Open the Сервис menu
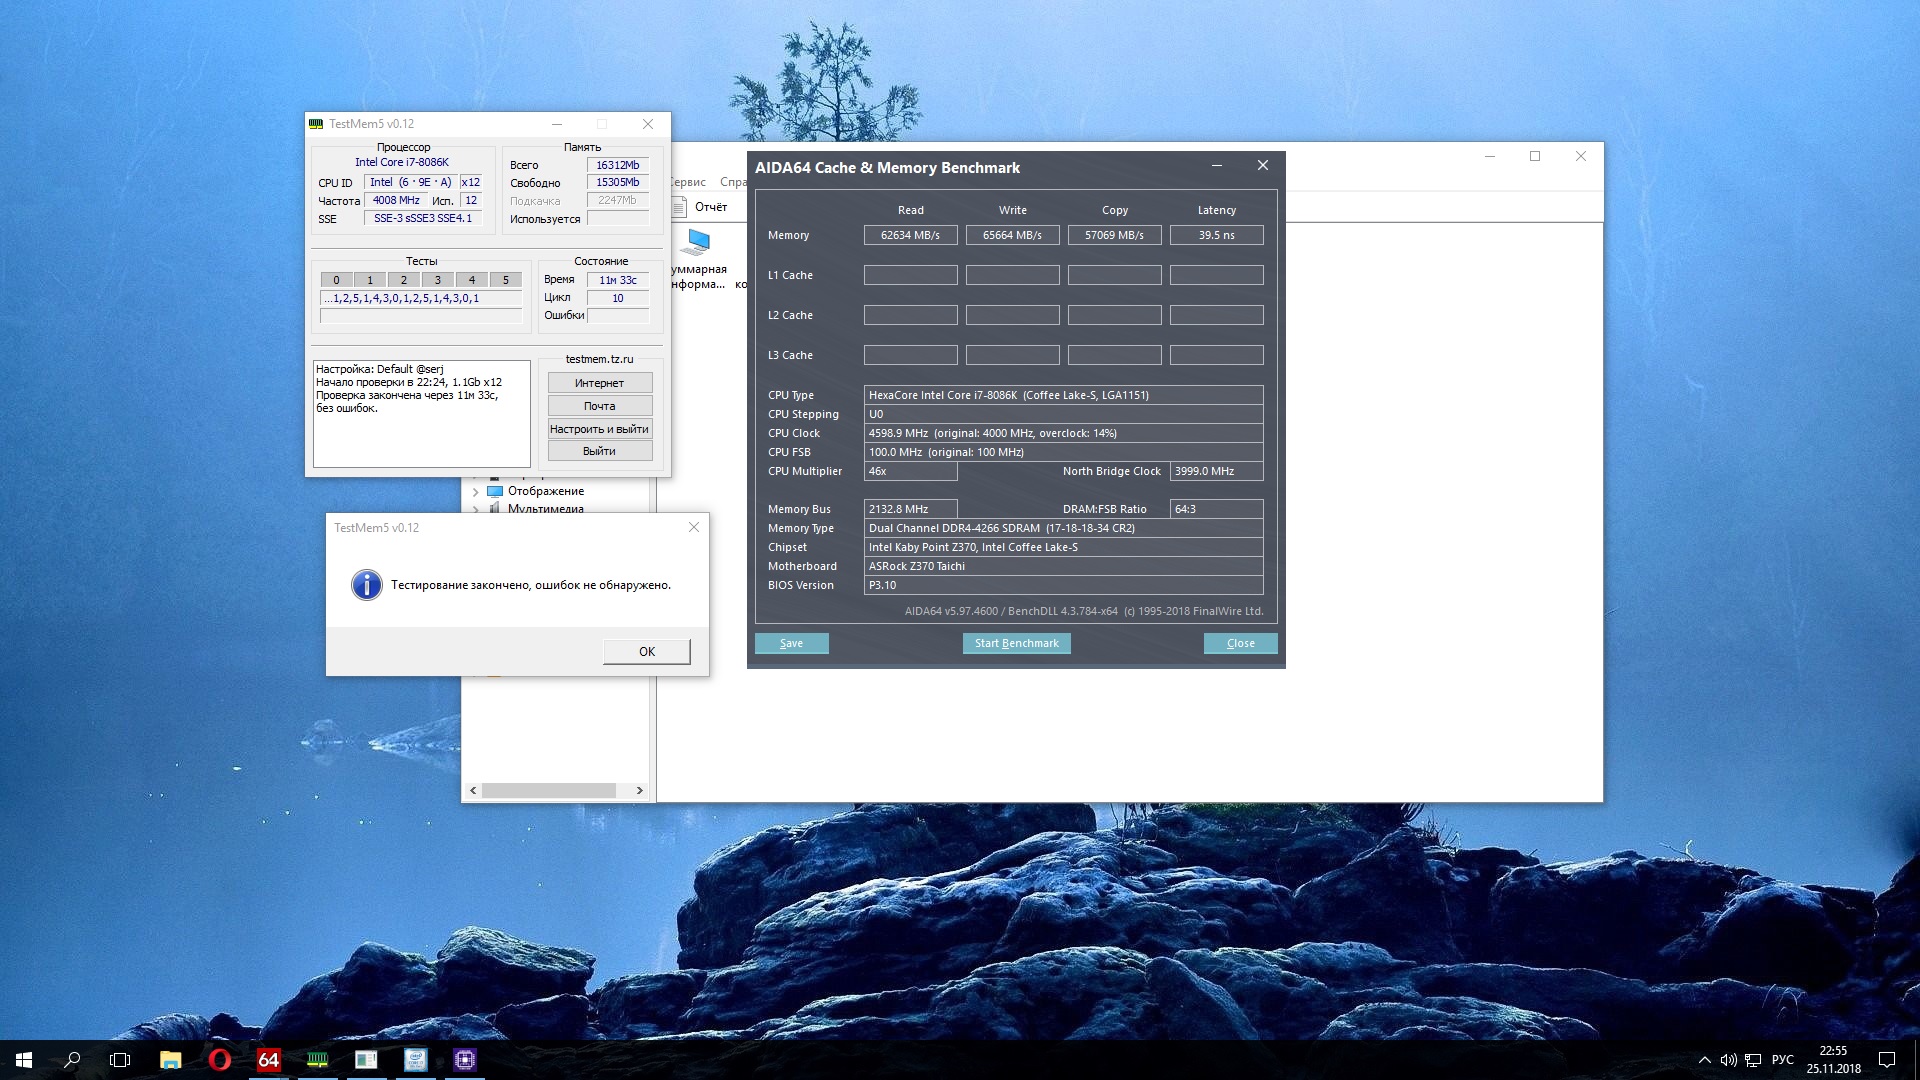Screen dimensions: 1920x1080 tap(688, 182)
